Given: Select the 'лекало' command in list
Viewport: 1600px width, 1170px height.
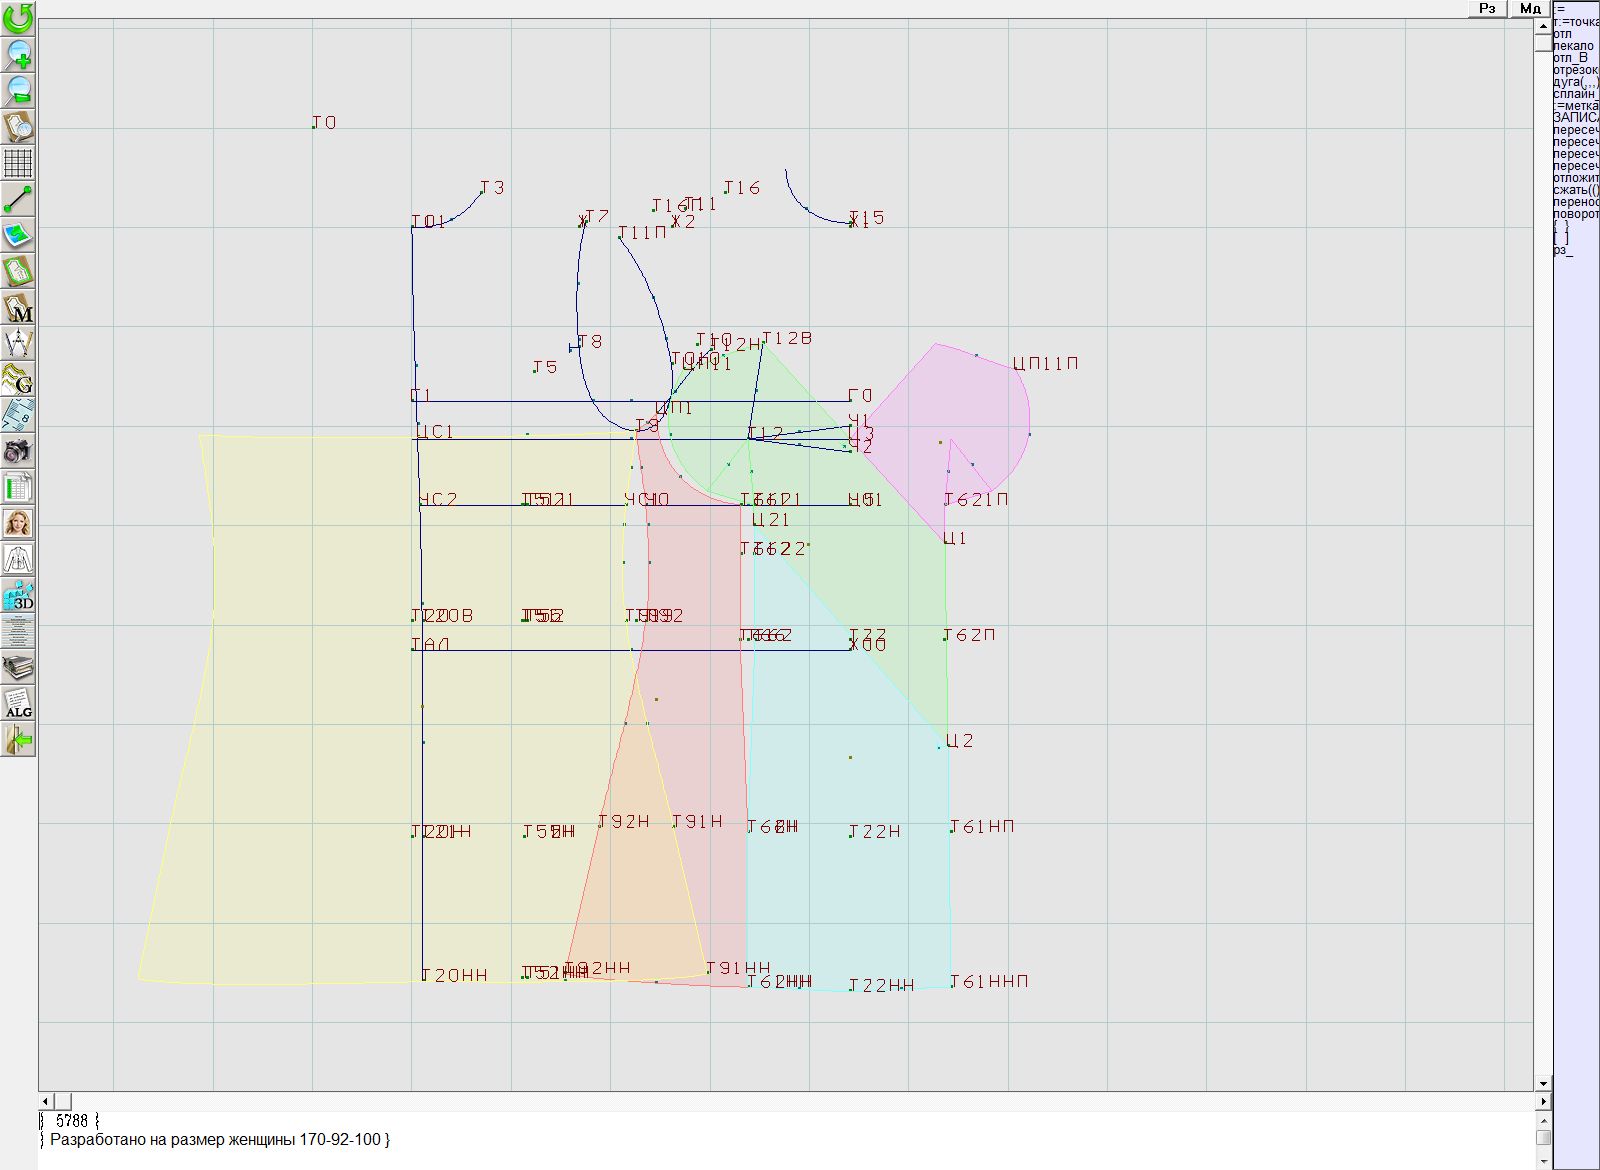Looking at the screenshot, I should coord(1573,46).
